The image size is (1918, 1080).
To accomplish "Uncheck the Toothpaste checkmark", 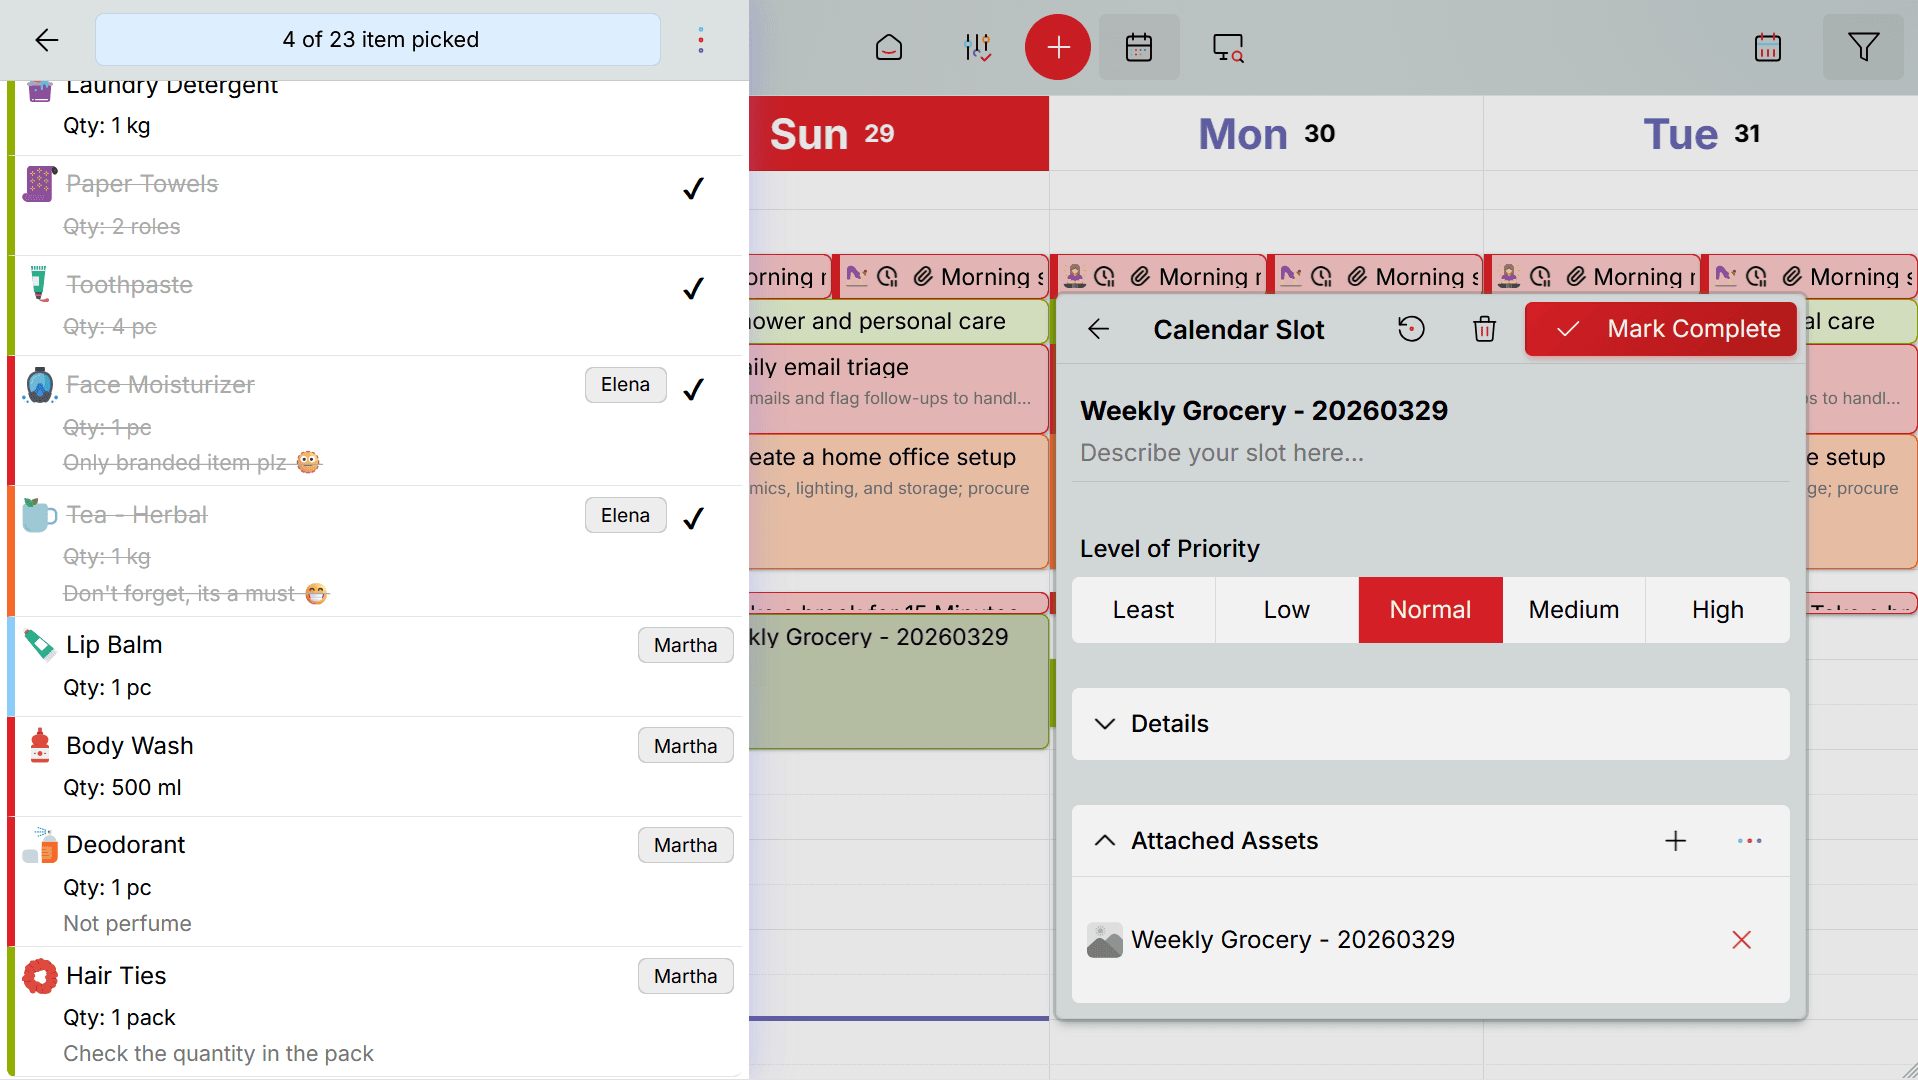I will tap(693, 289).
